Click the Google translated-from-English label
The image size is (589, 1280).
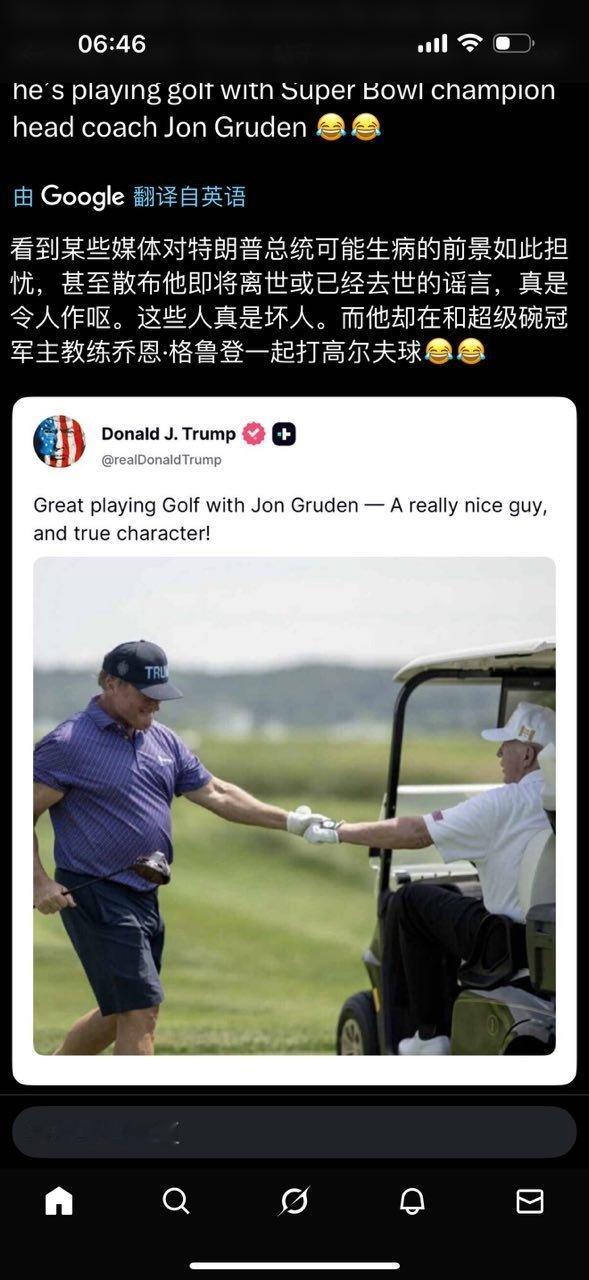click(129, 197)
